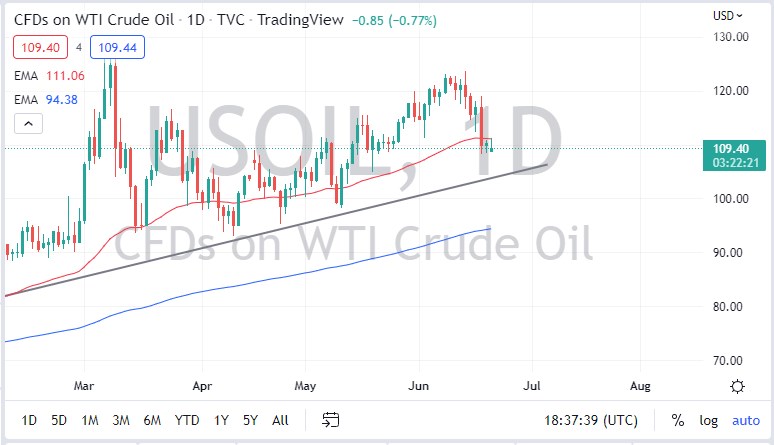Screen dimensions: 774x445
Task: Show the 1Y time range
Action: coord(223,421)
